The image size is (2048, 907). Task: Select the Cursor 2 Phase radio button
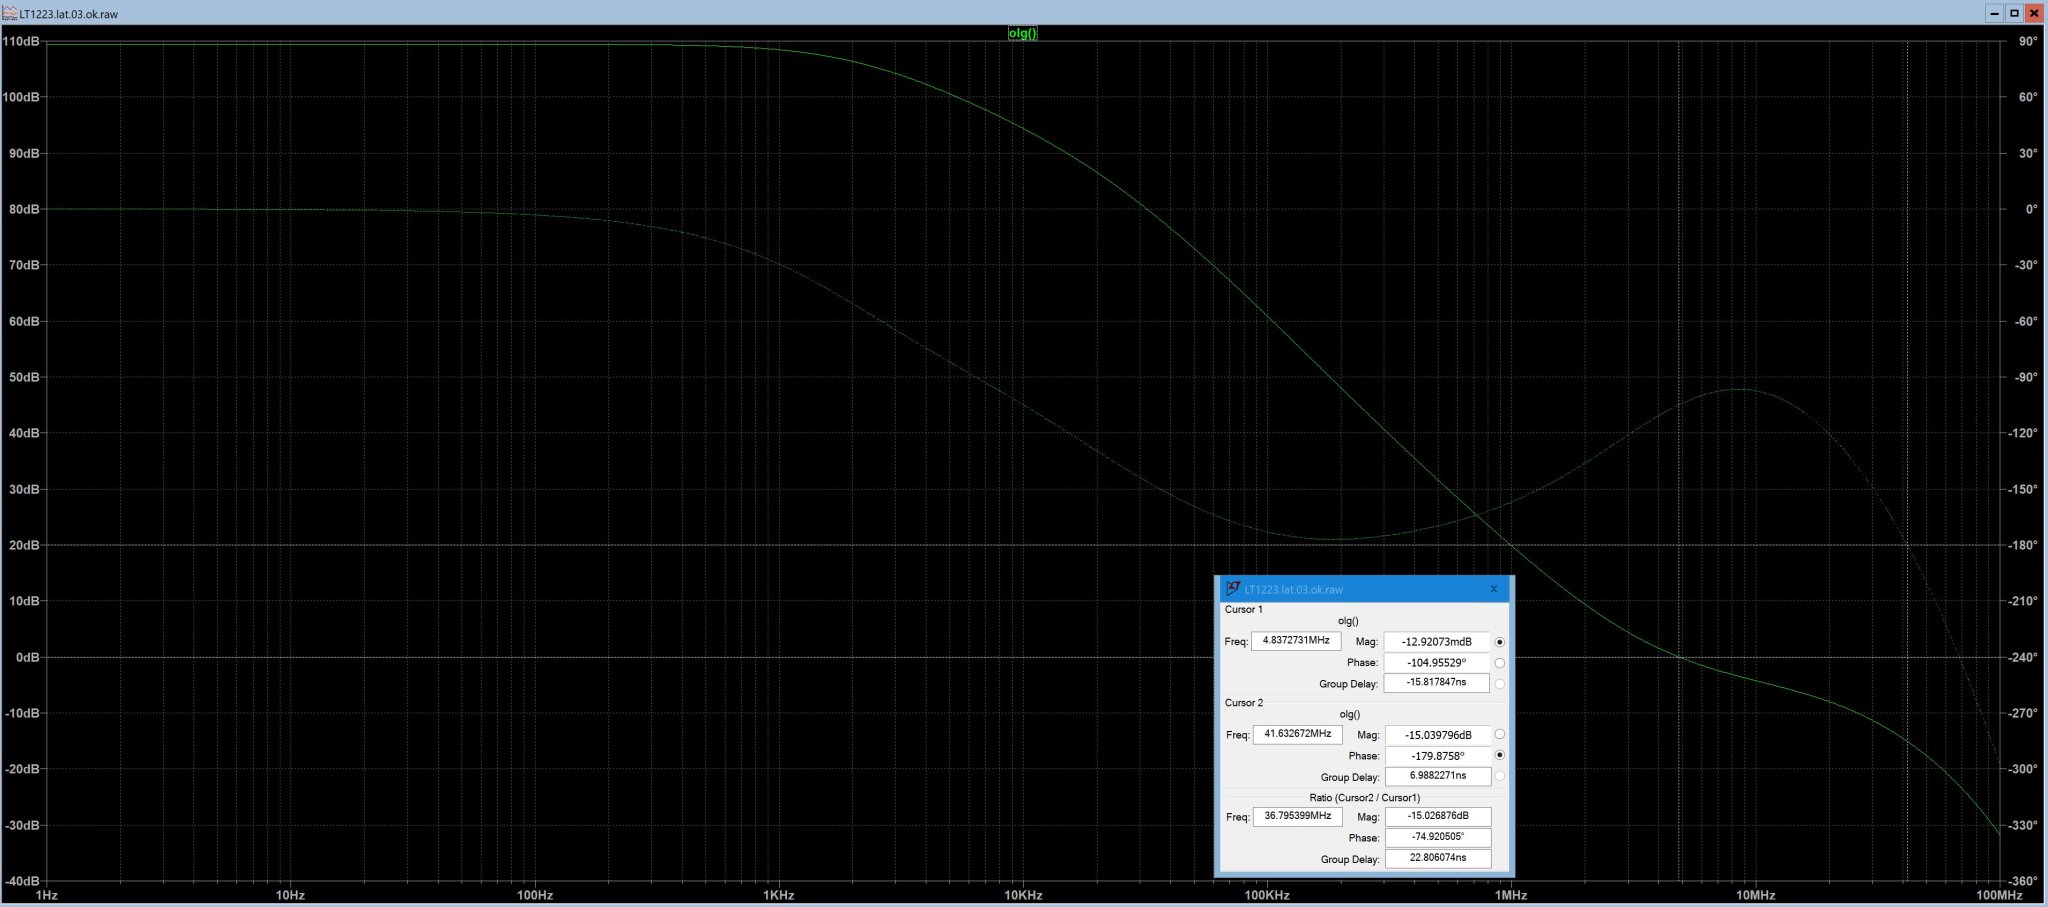pyautogui.click(x=1499, y=755)
